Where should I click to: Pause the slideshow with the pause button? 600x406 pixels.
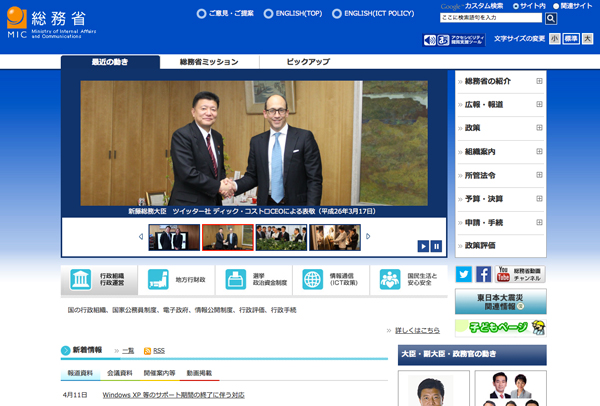tap(437, 246)
